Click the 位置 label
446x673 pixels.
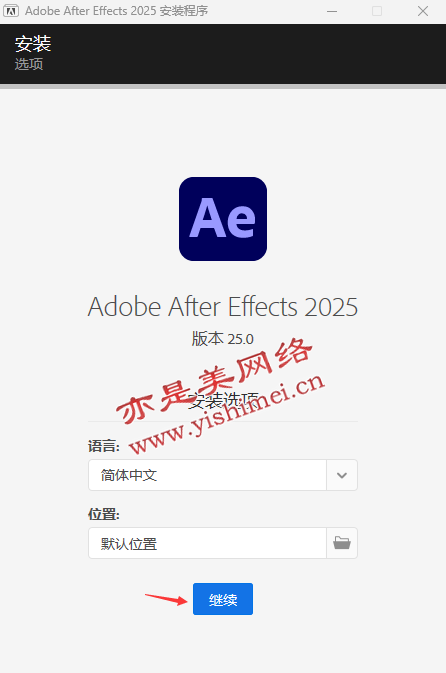coord(104,514)
